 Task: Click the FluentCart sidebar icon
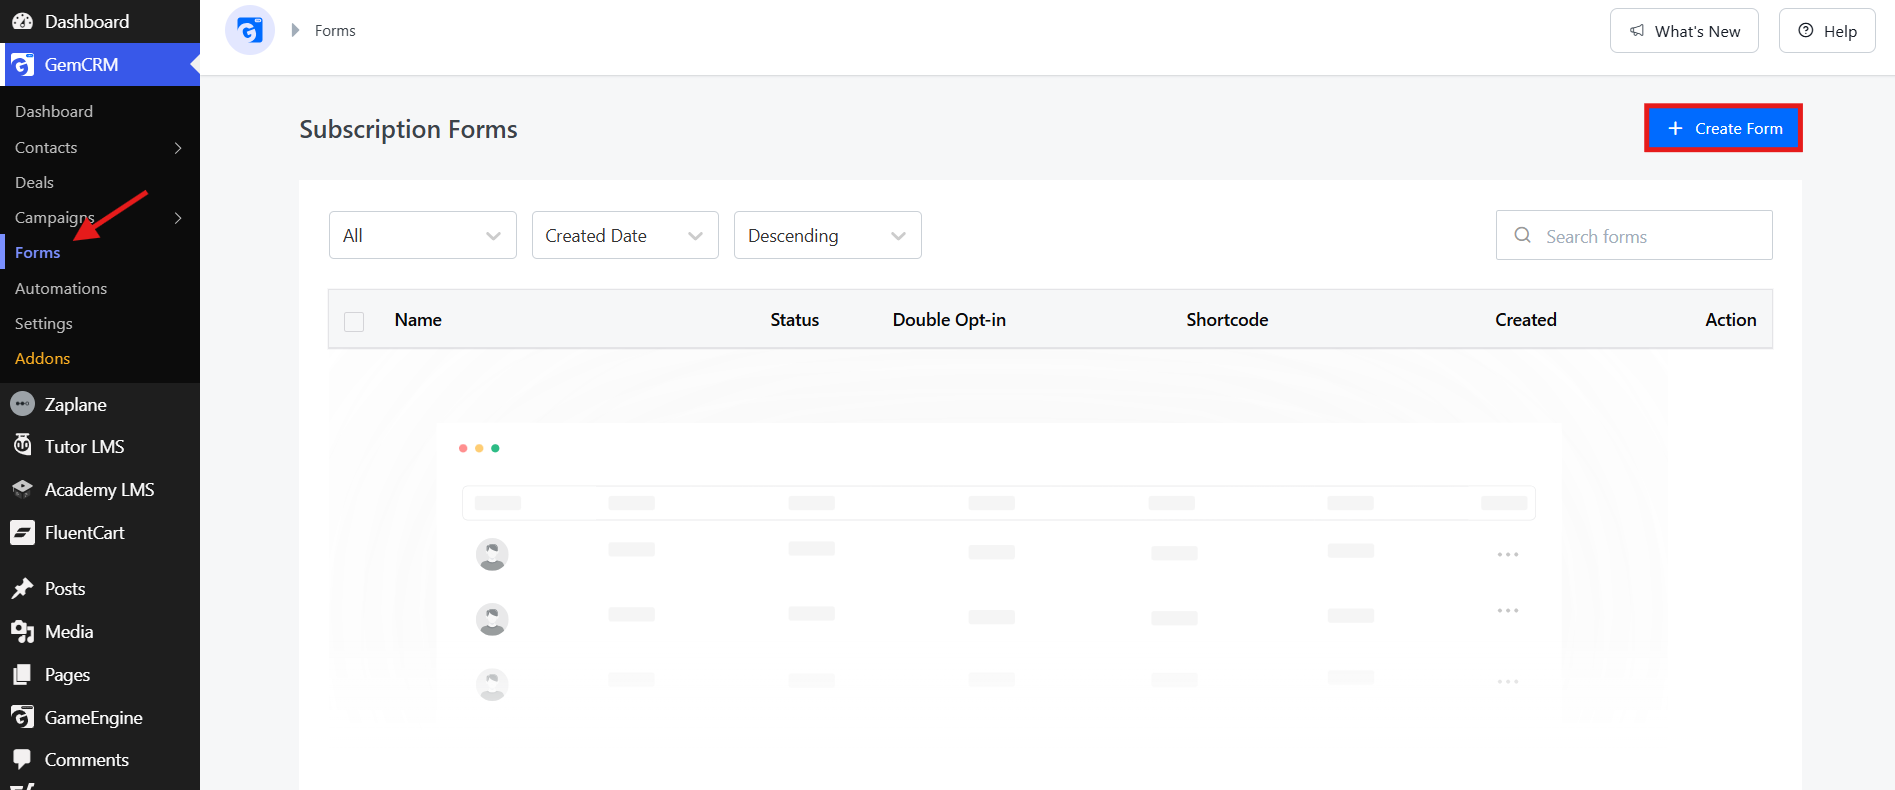tap(22, 532)
